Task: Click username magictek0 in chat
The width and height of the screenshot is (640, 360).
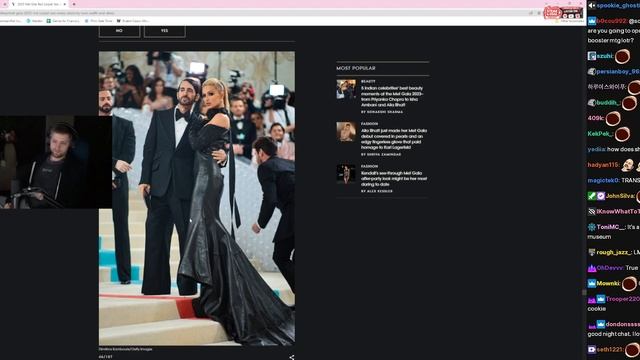Action: pyautogui.click(x=603, y=180)
